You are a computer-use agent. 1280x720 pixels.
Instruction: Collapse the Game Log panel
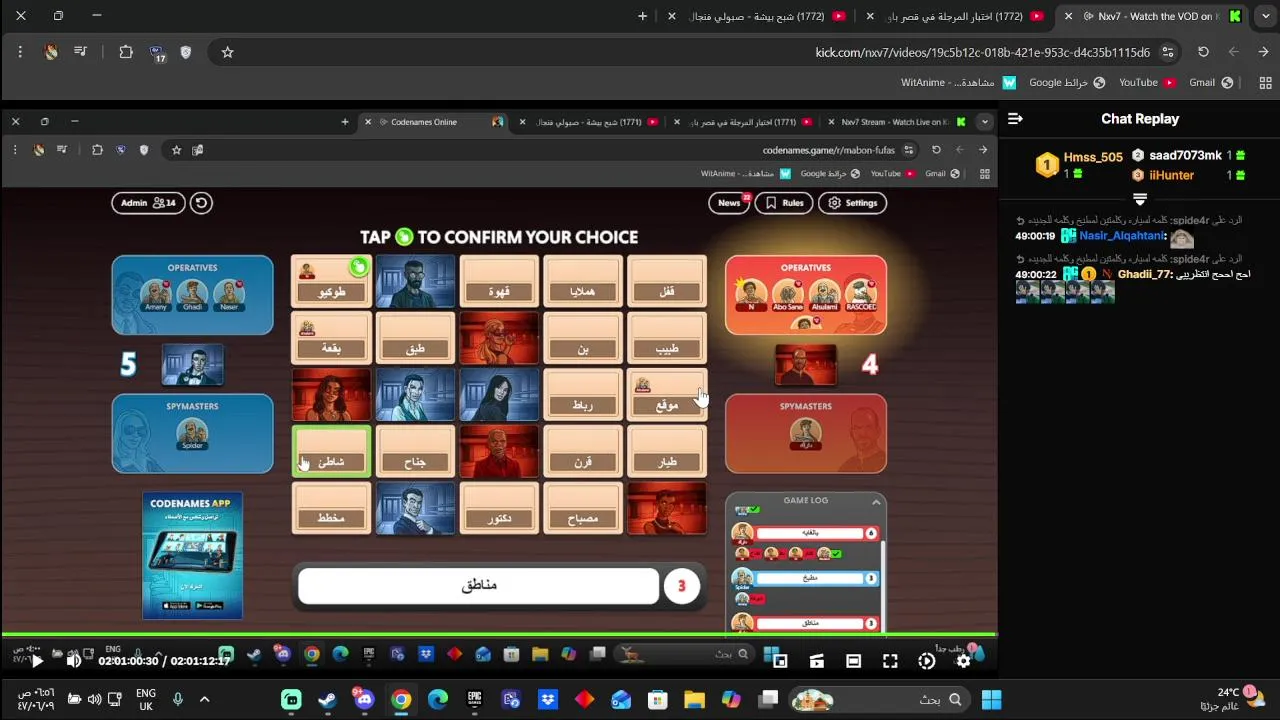point(875,501)
